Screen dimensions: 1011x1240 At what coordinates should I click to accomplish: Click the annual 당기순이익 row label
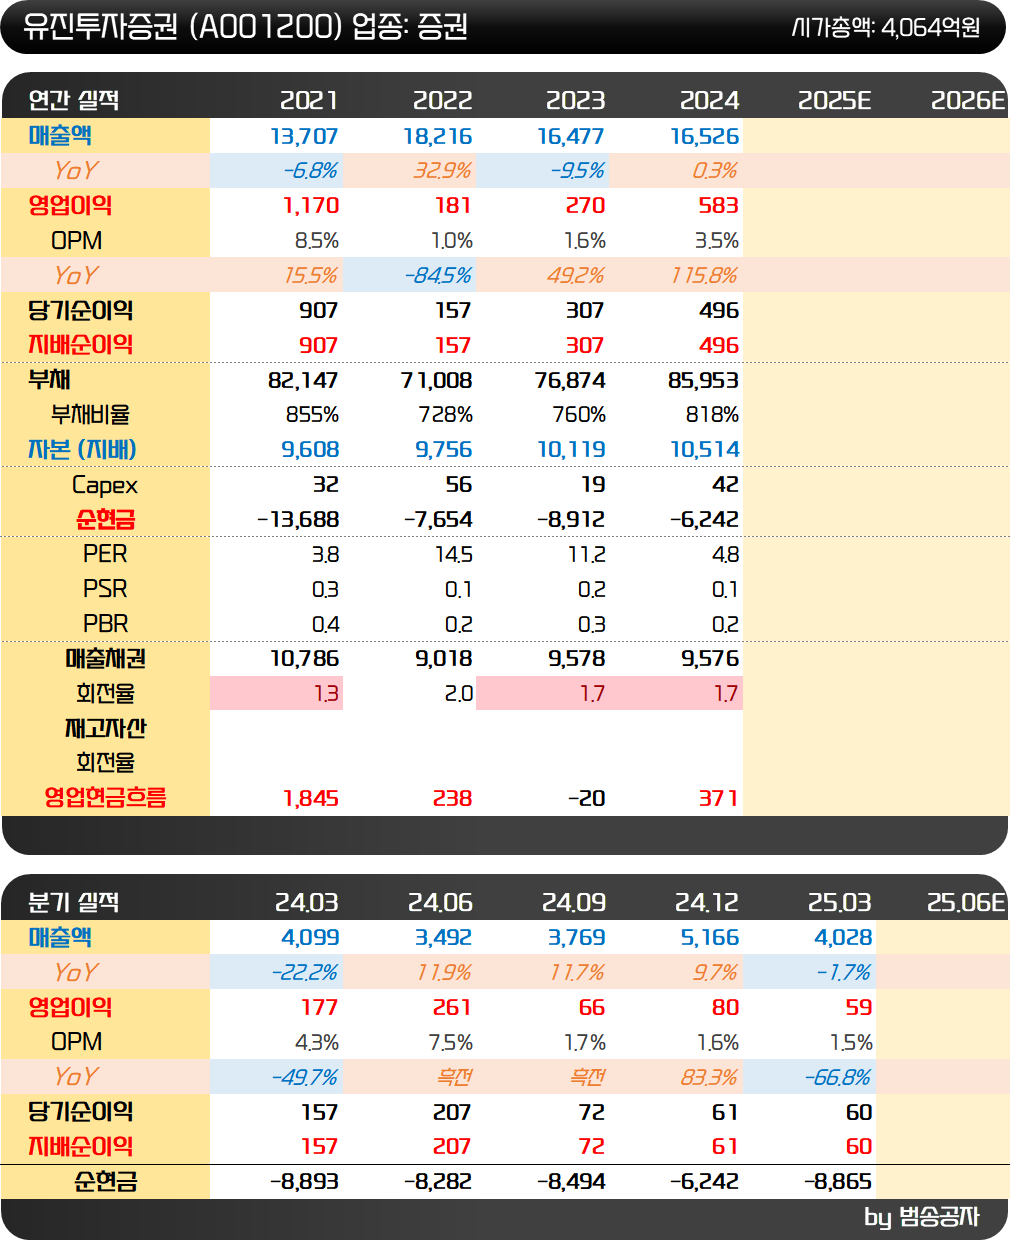tap(81, 310)
